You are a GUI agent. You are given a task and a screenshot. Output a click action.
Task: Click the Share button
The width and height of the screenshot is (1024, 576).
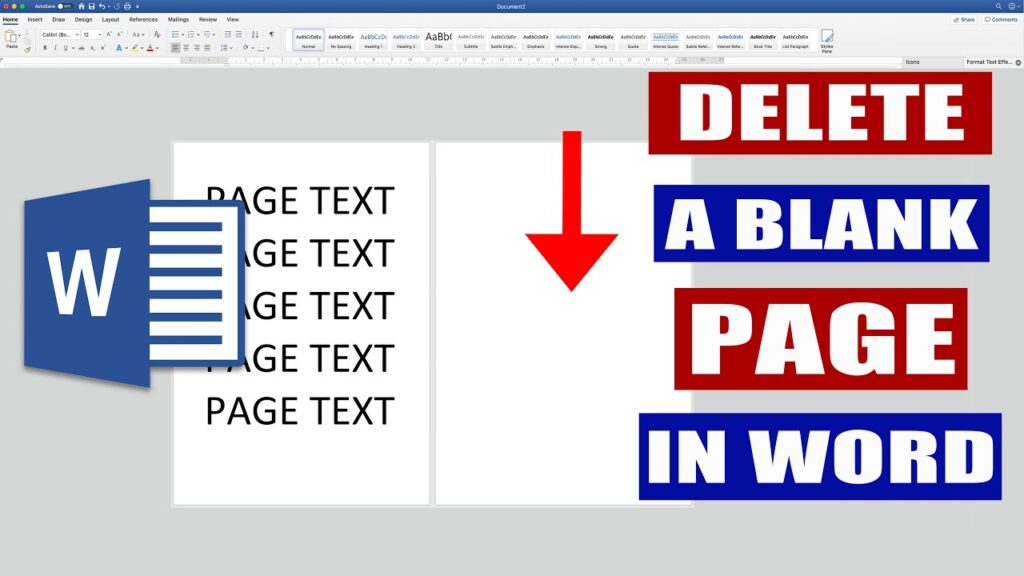point(964,20)
